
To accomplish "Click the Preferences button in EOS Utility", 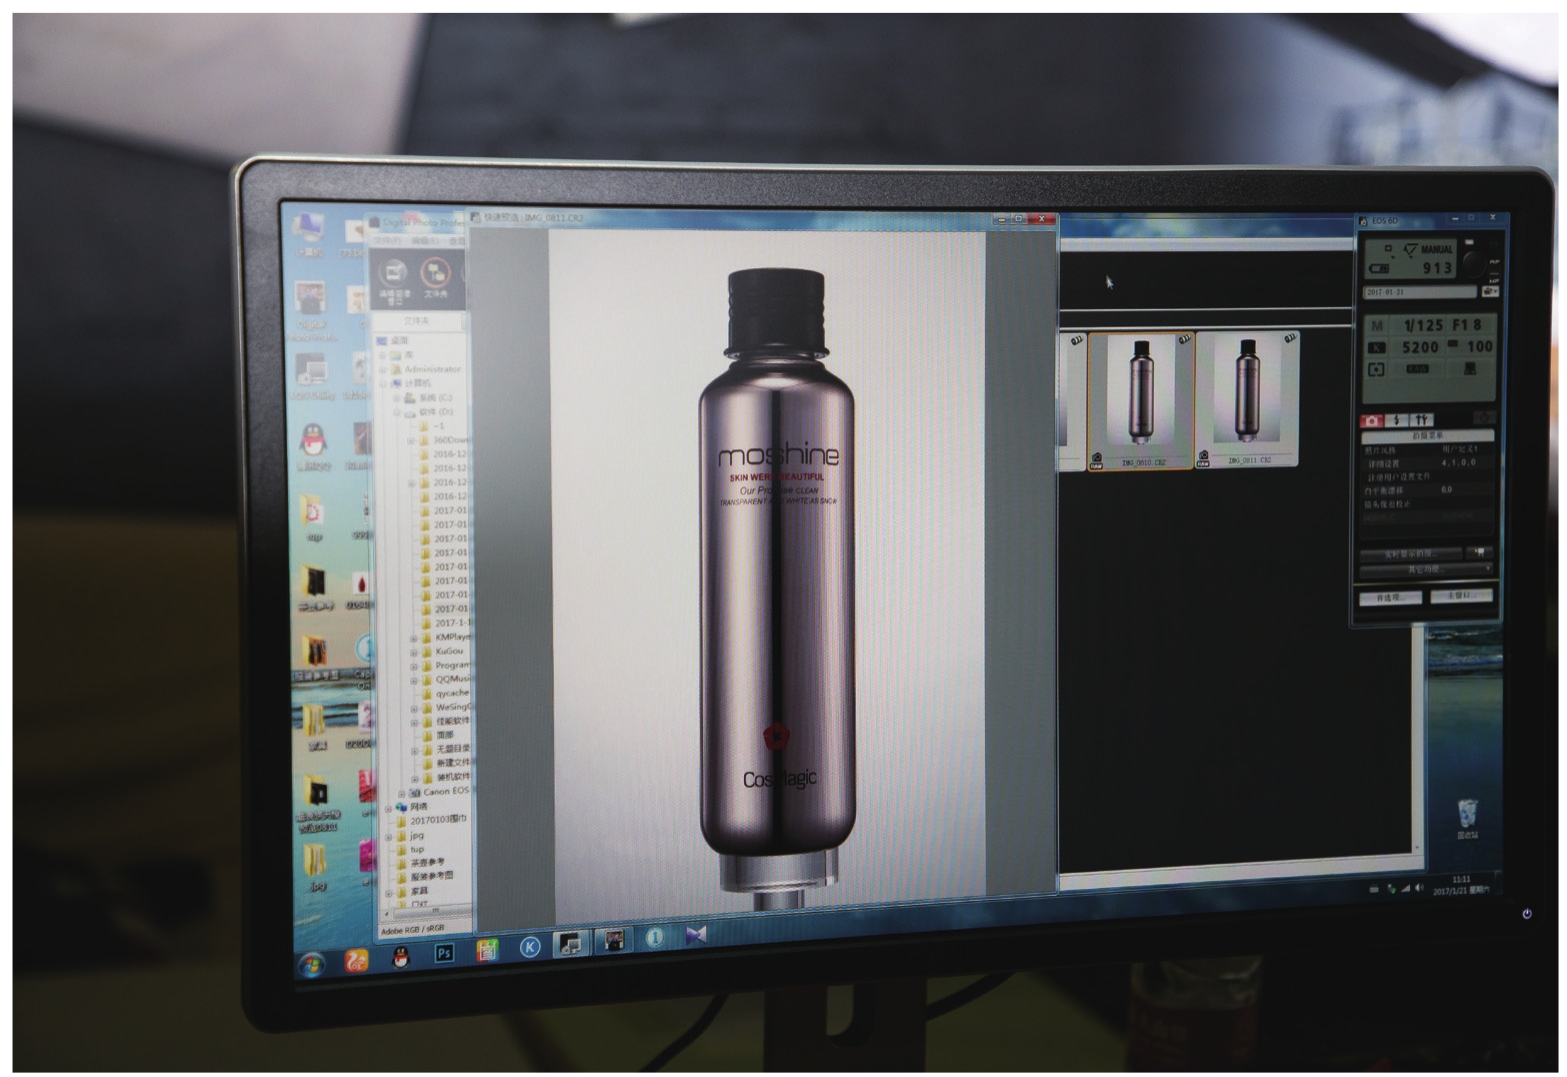I will [x=1390, y=597].
